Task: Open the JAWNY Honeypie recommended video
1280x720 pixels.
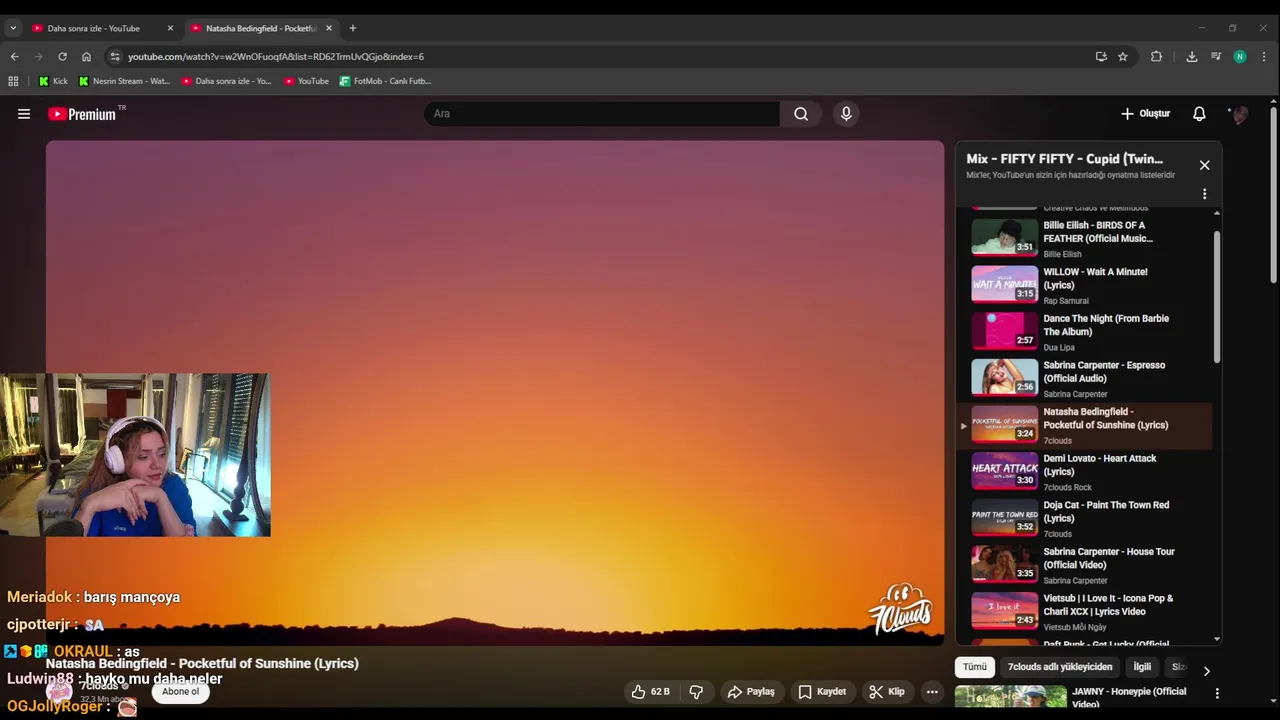Action: pyautogui.click(x=1082, y=698)
